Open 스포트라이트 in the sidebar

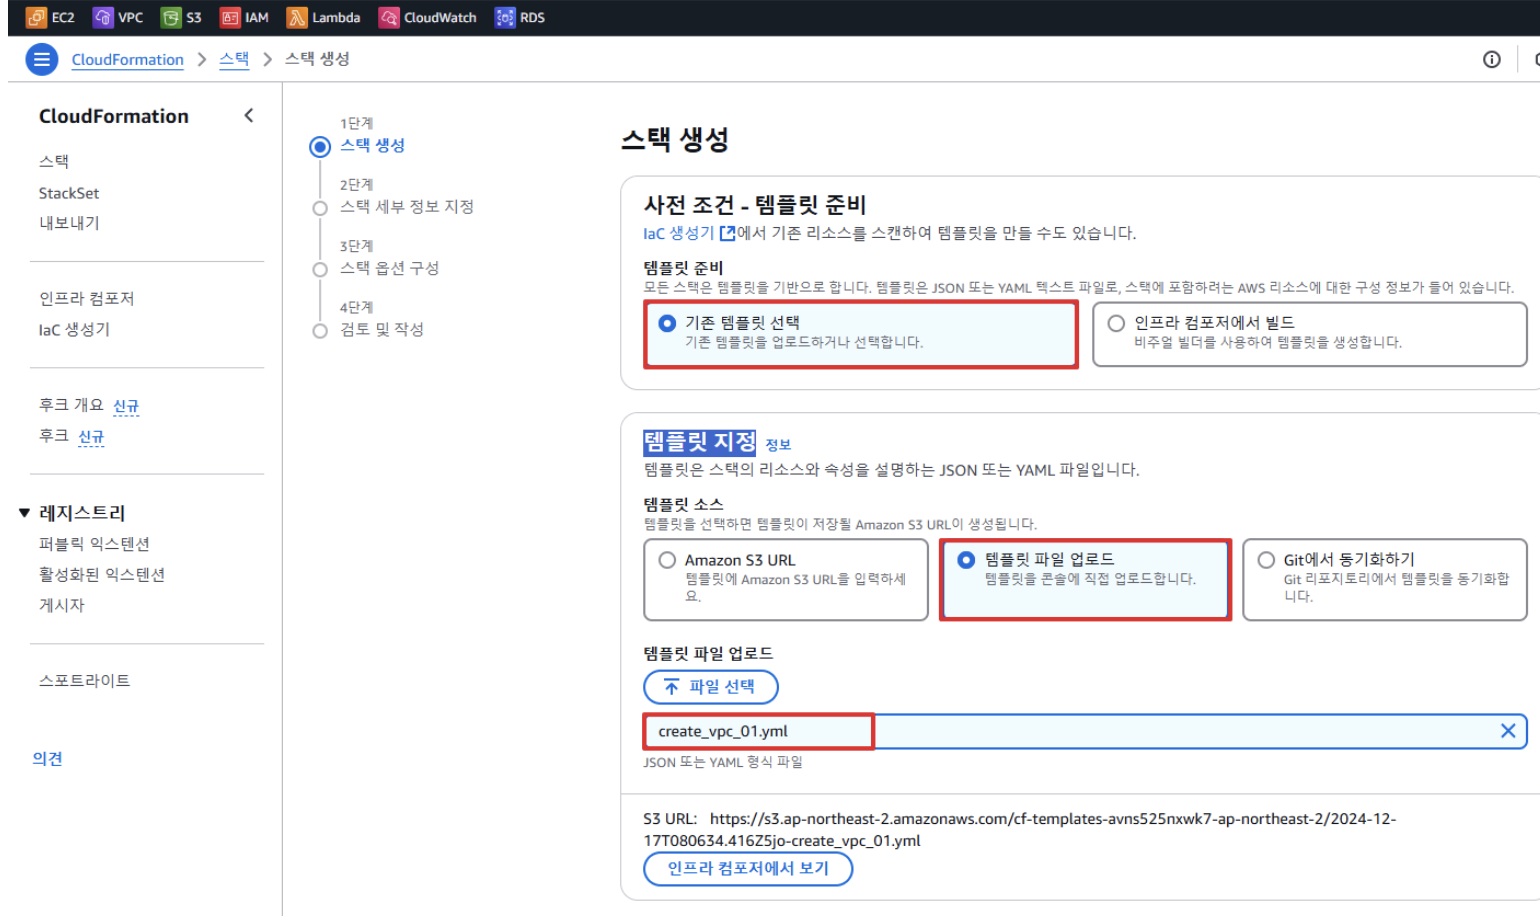tap(84, 681)
